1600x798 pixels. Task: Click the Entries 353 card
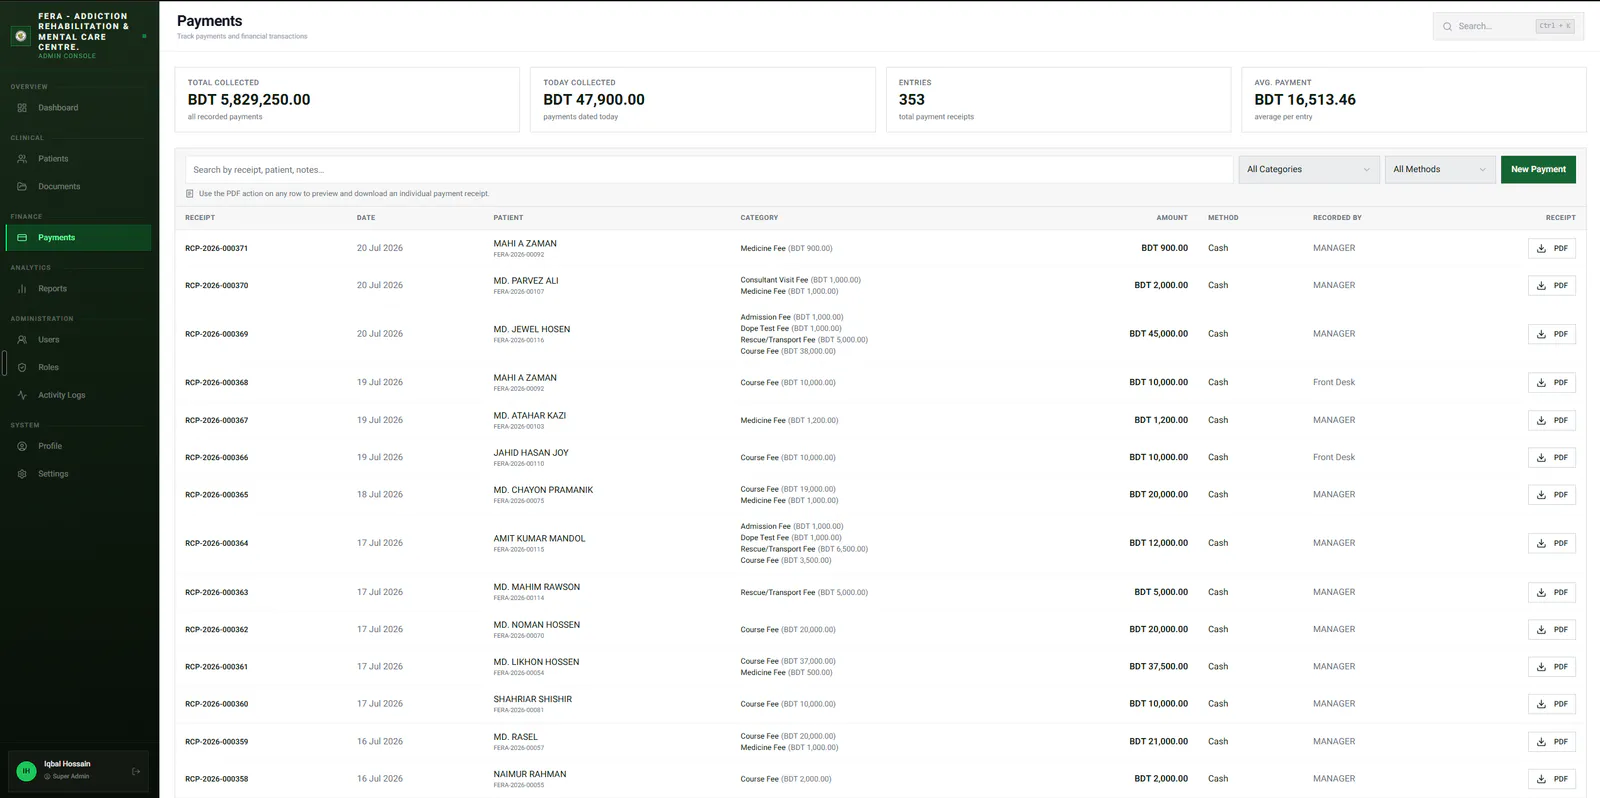point(1058,100)
